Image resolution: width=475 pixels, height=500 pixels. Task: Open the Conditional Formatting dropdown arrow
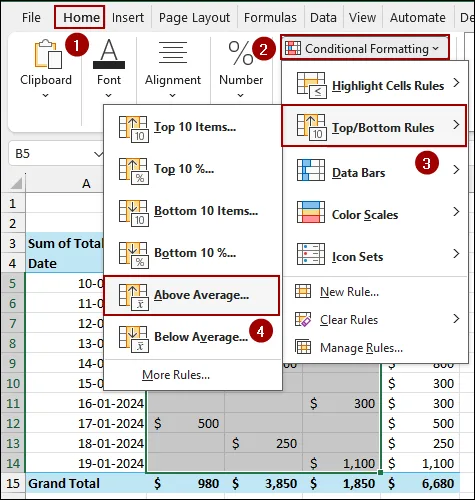[436, 49]
